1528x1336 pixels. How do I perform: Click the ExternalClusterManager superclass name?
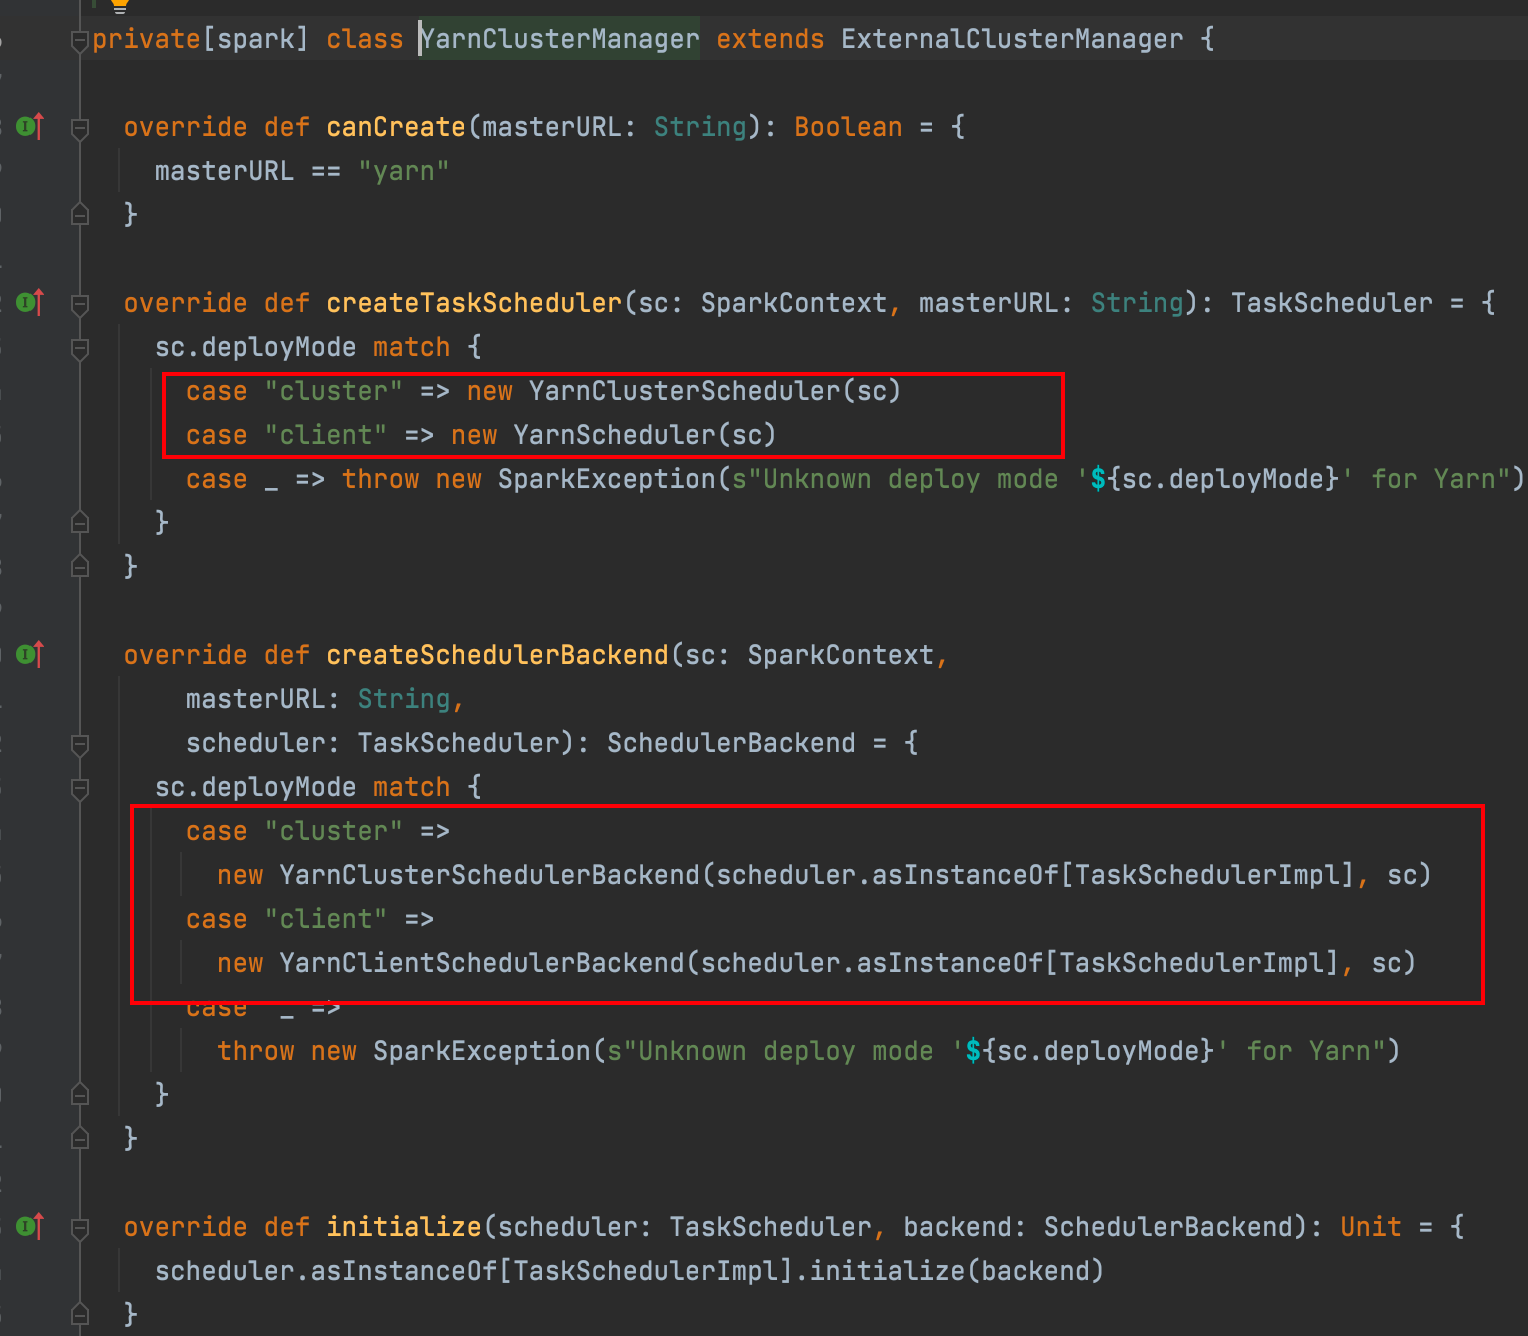point(1011,39)
